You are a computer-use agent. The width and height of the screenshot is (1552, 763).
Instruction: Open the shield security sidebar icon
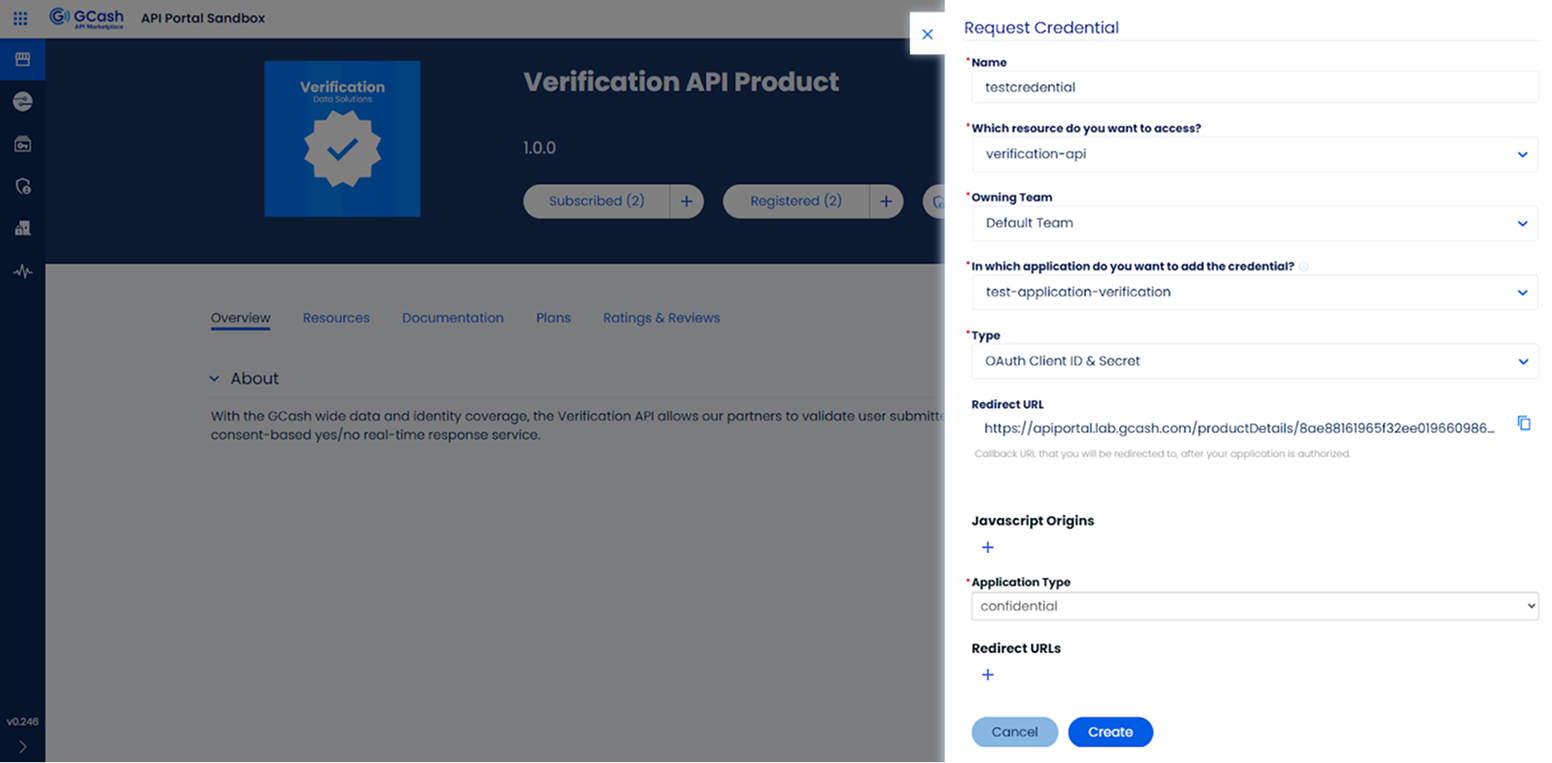pyautogui.click(x=22, y=186)
